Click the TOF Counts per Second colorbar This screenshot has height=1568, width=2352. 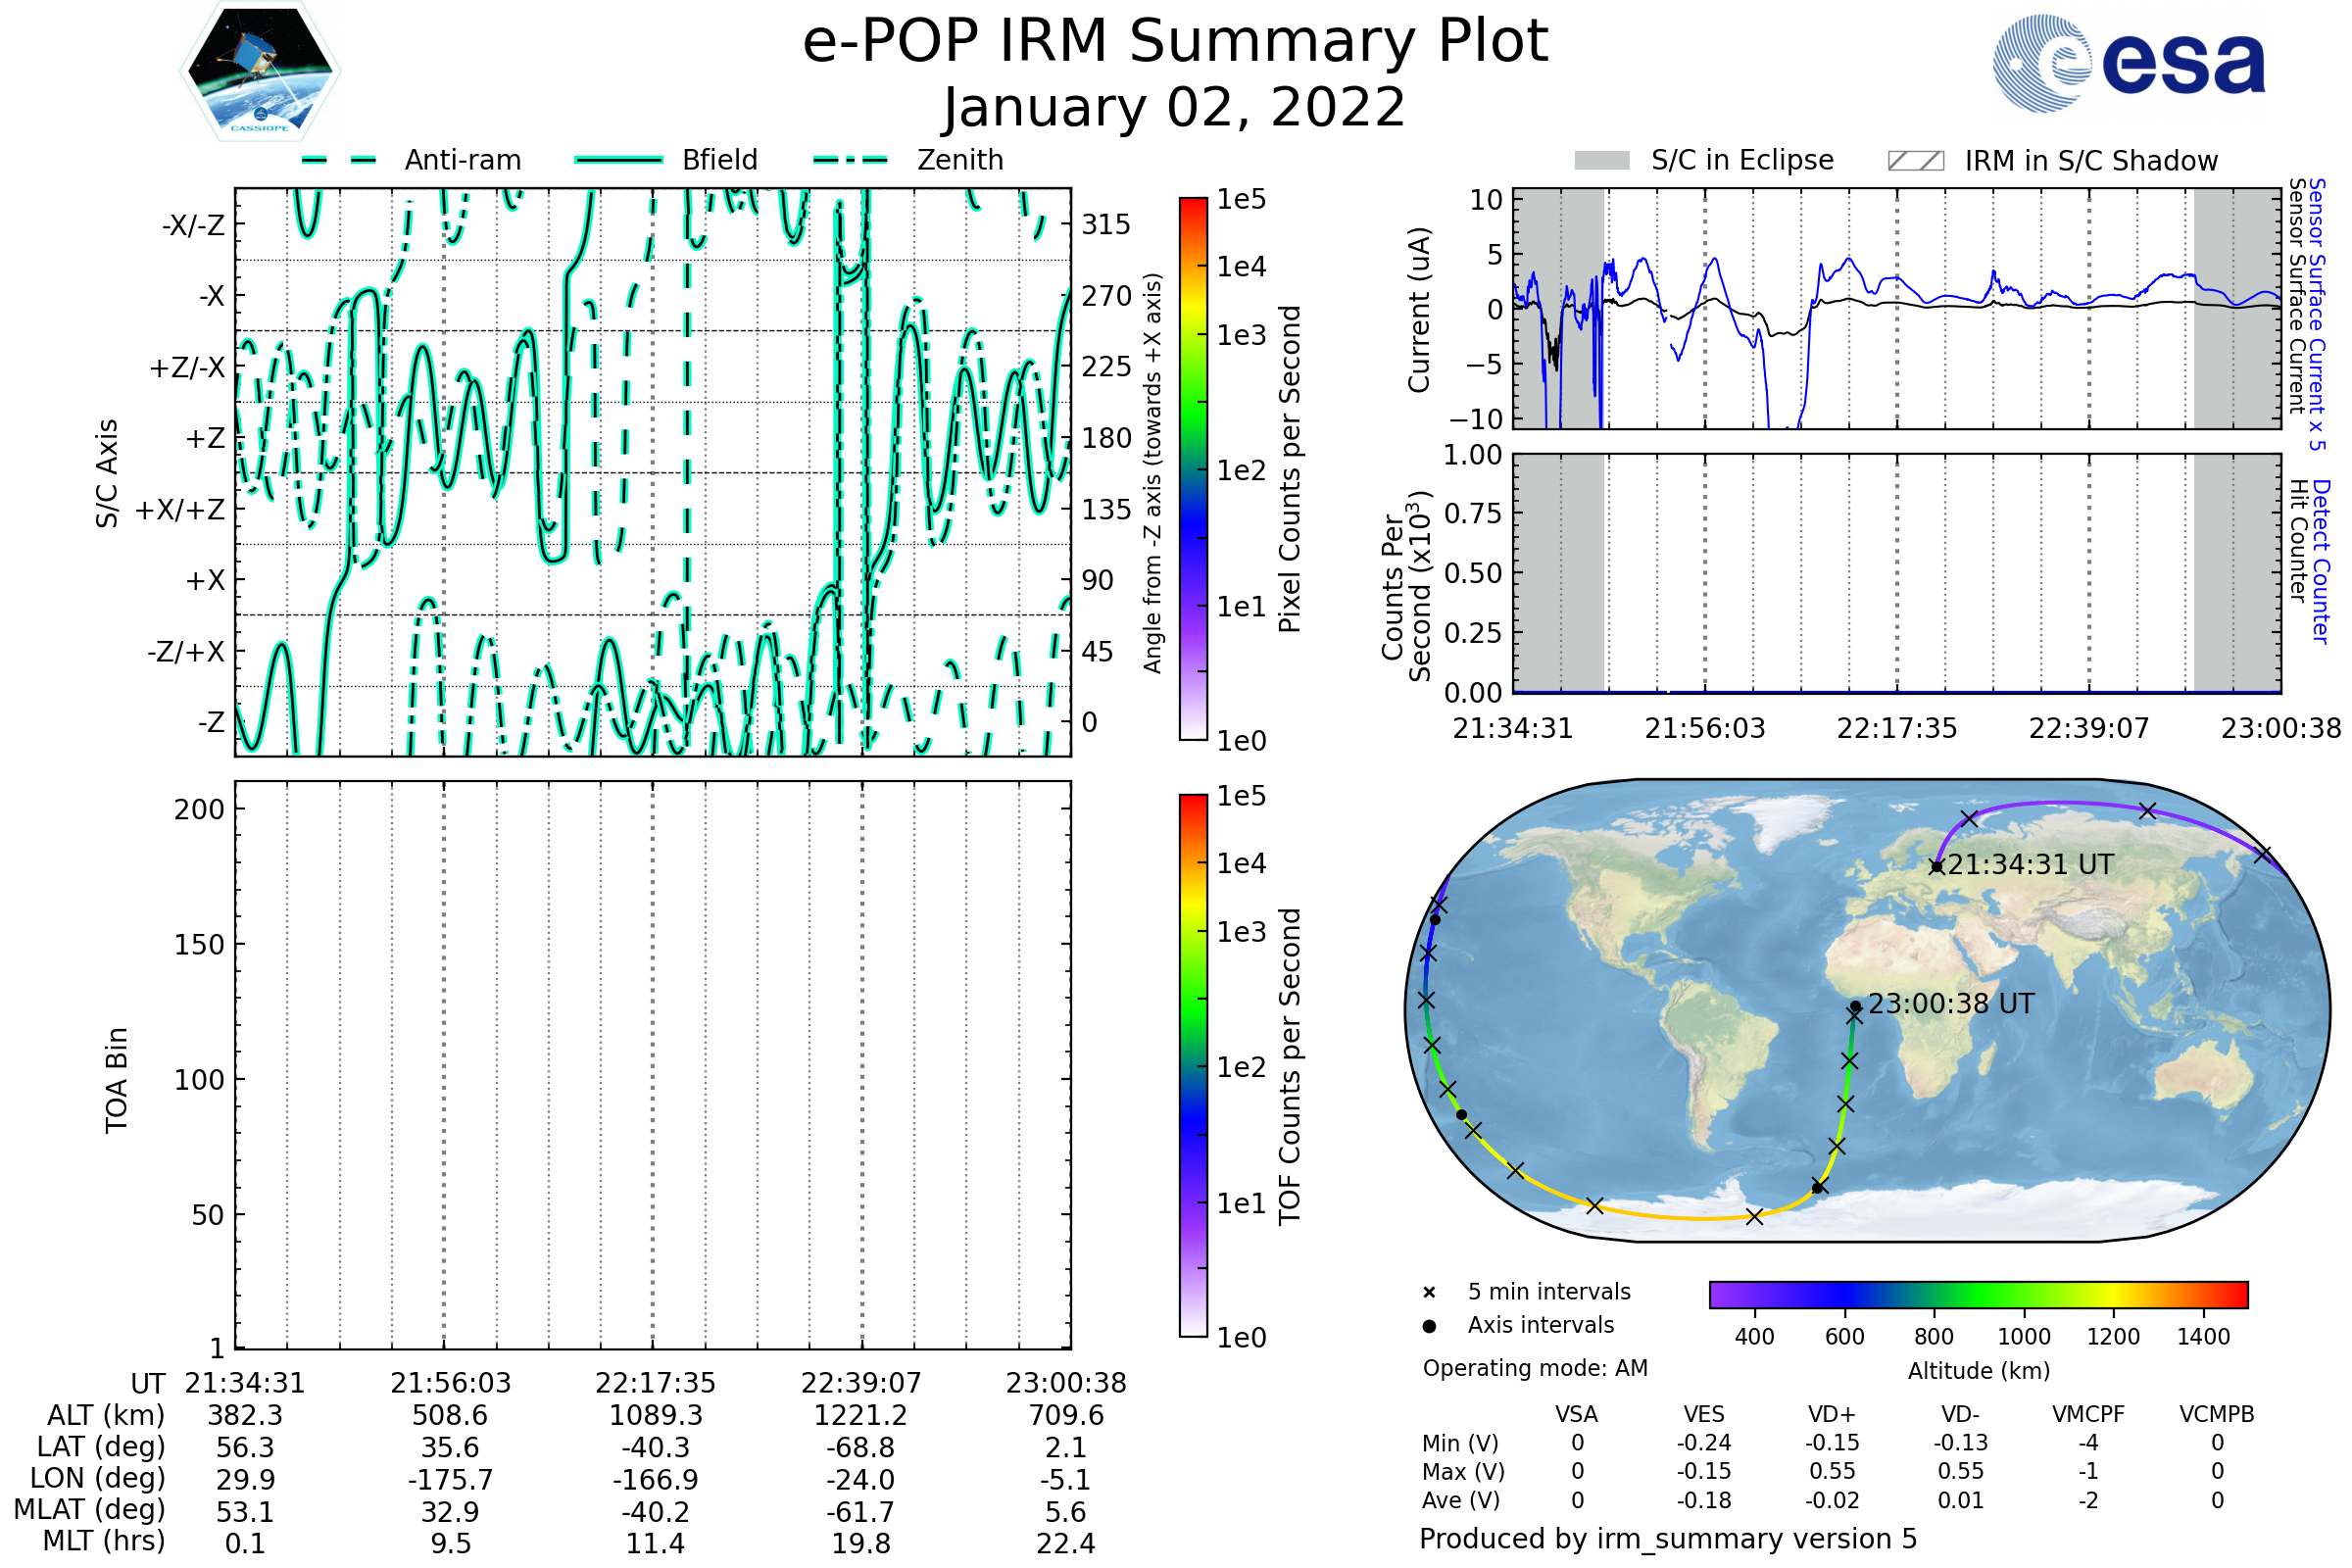click(1193, 1065)
